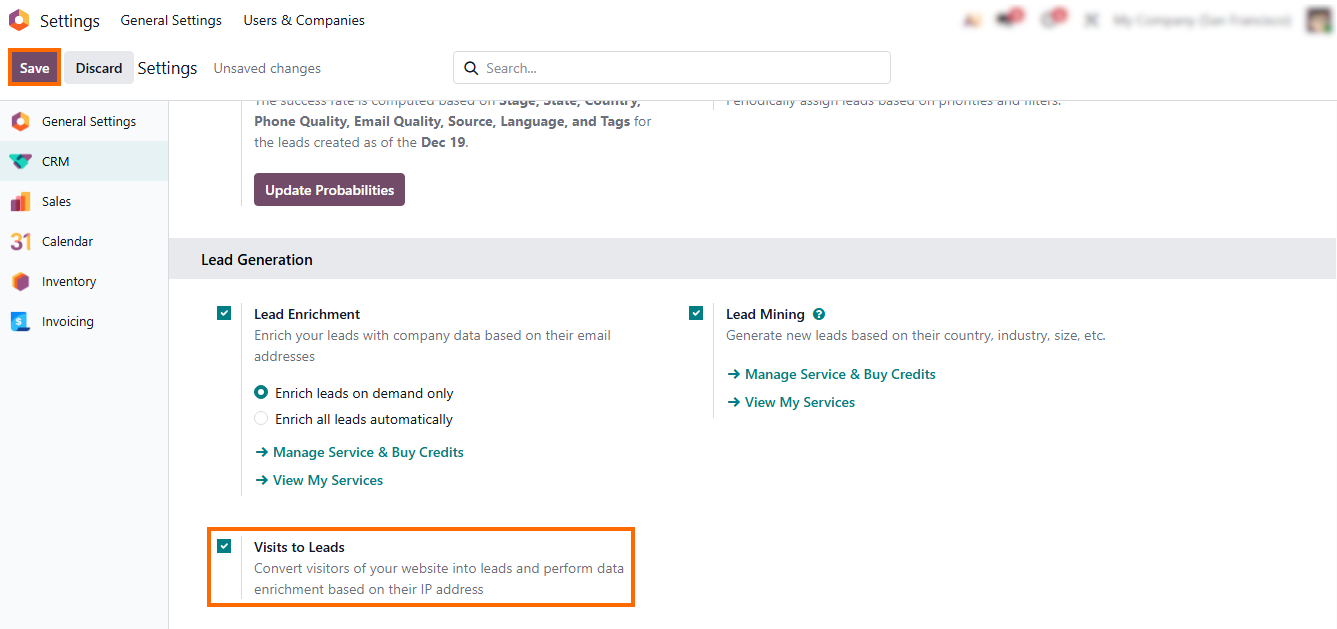Uncheck the Lead Enrichment checkbox
This screenshot has height=629, width=1337.
point(224,313)
